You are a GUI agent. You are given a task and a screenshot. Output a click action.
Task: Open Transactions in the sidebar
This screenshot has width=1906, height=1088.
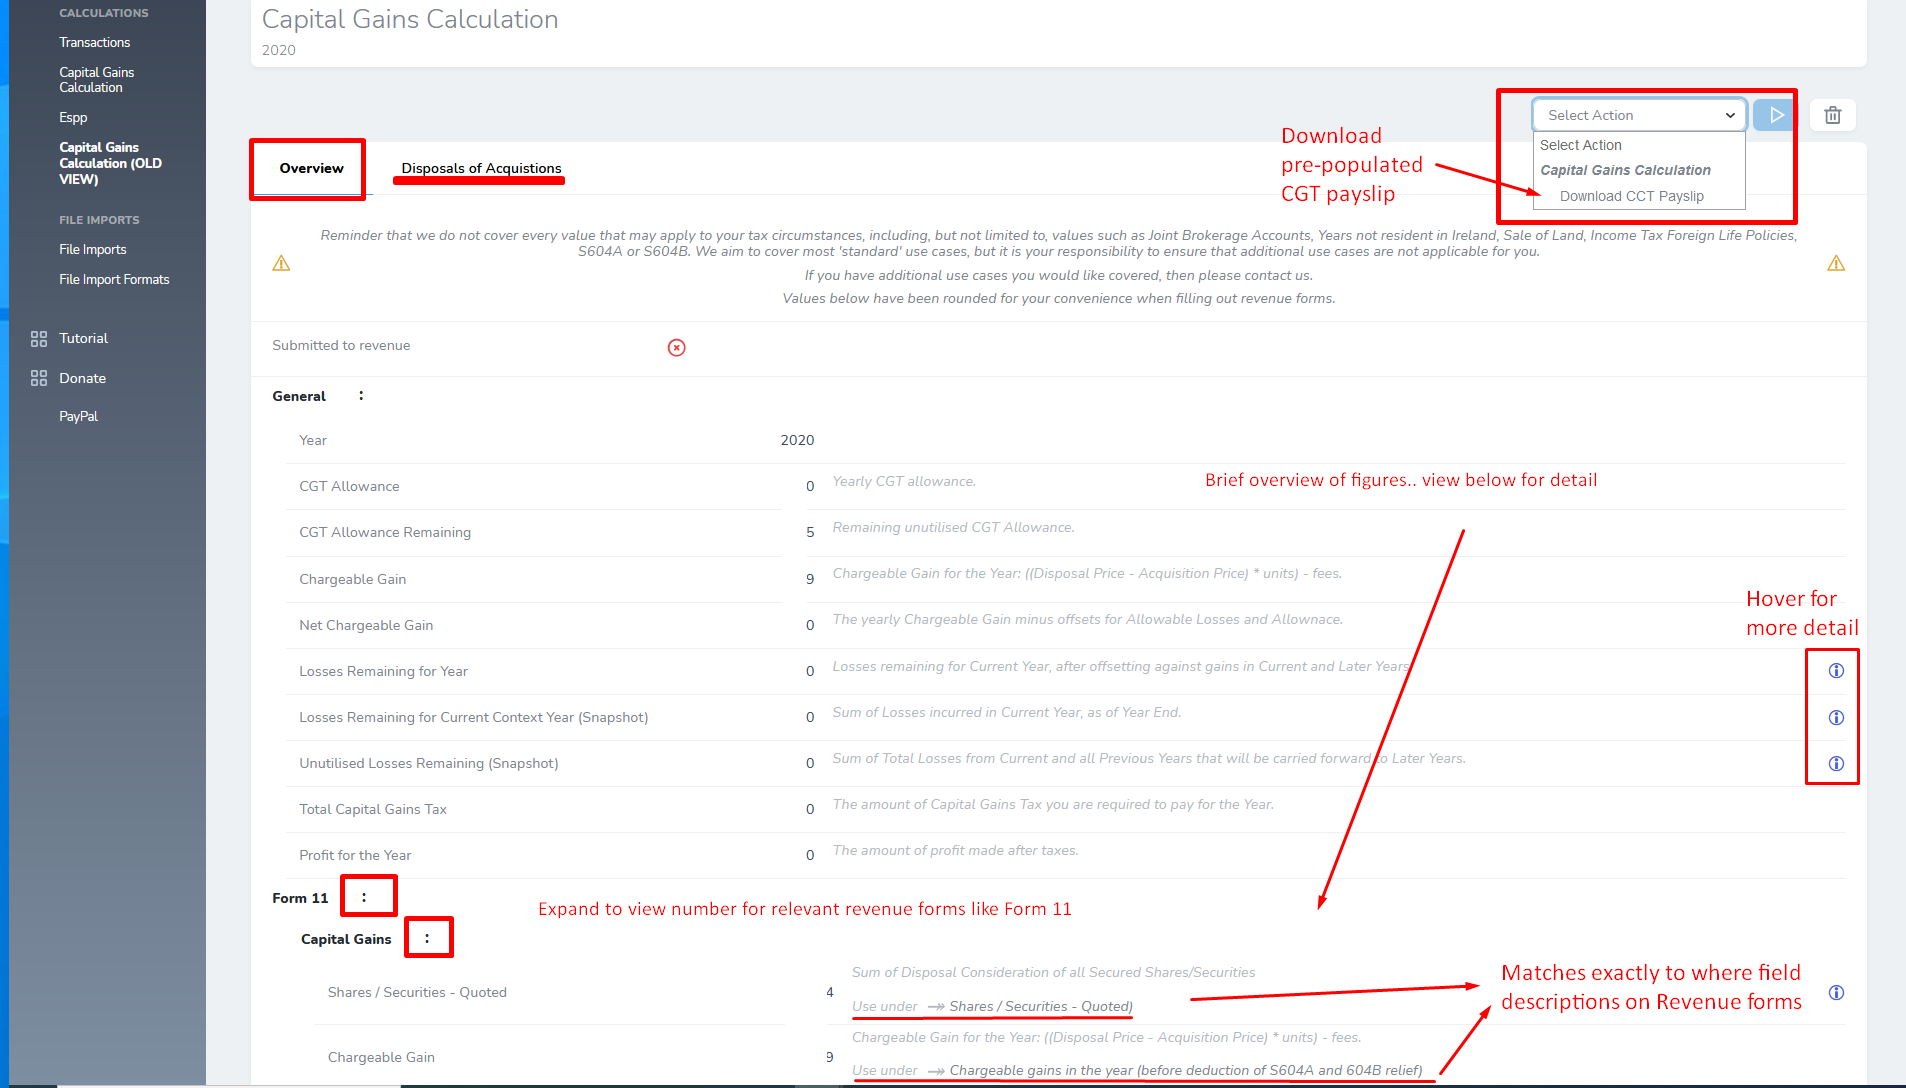95,42
